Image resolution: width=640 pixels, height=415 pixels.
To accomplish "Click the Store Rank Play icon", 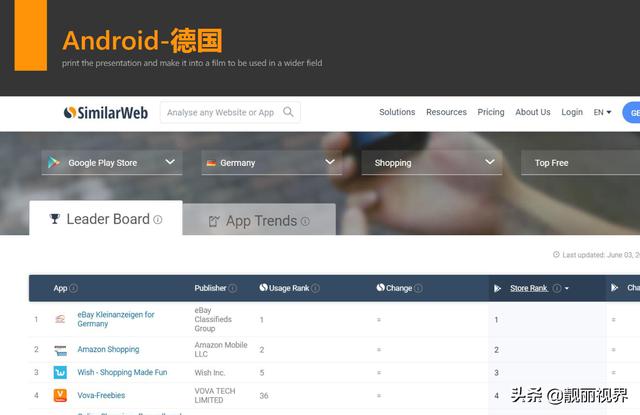I will [497, 288].
